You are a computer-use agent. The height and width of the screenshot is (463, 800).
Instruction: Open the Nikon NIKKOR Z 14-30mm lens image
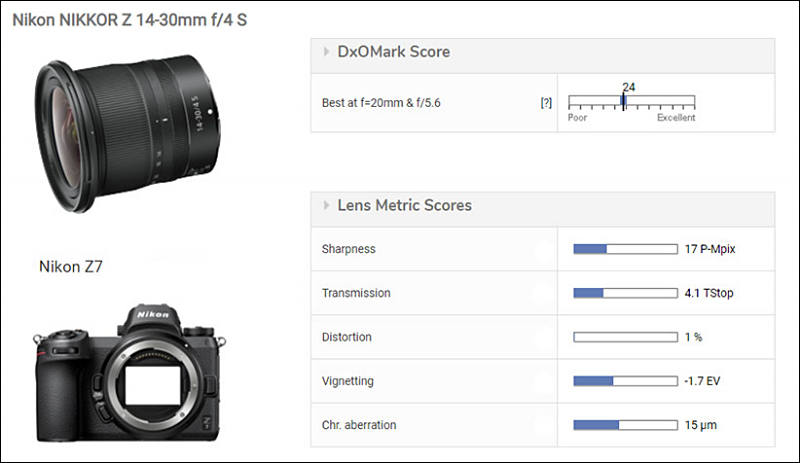tap(128, 133)
